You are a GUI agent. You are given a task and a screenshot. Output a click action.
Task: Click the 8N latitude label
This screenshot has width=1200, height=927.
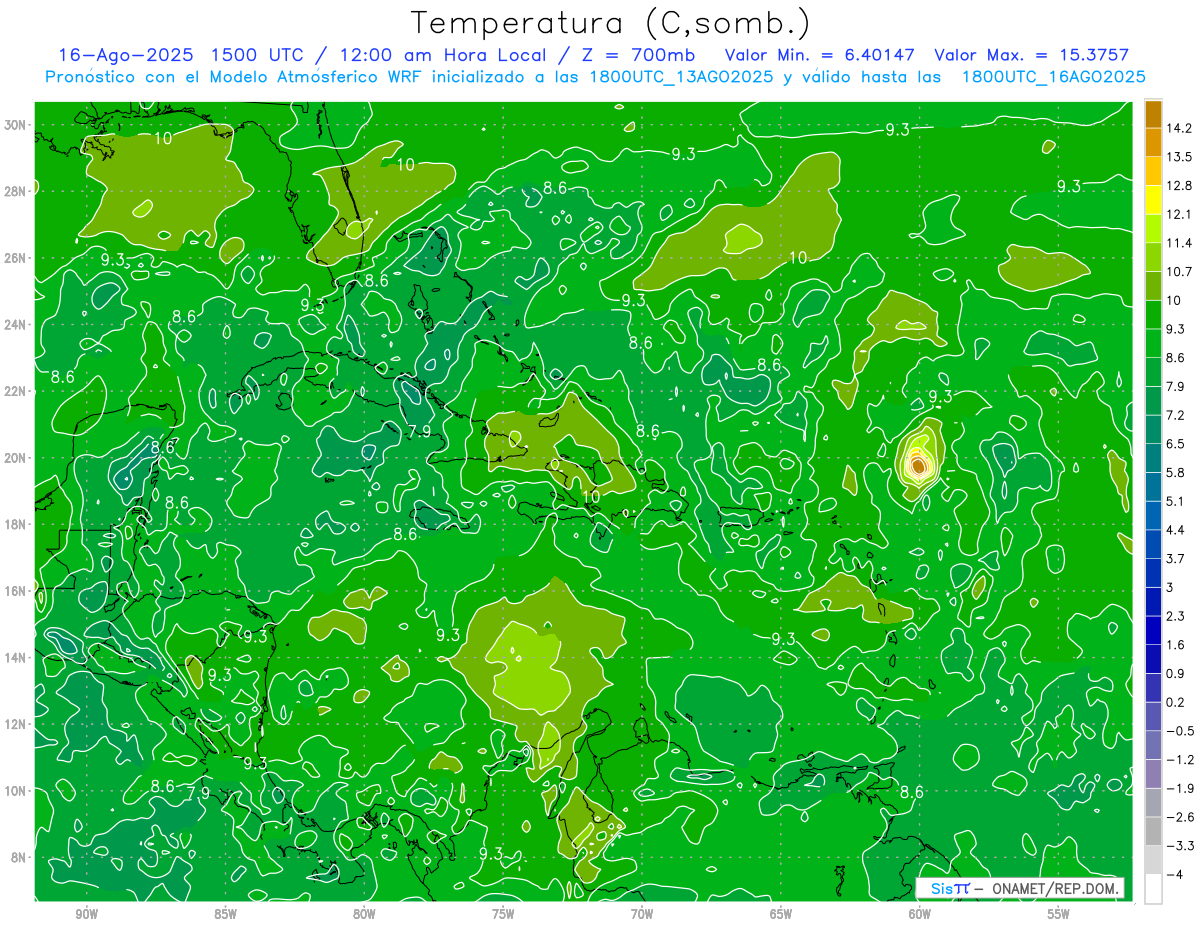point(20,857)
